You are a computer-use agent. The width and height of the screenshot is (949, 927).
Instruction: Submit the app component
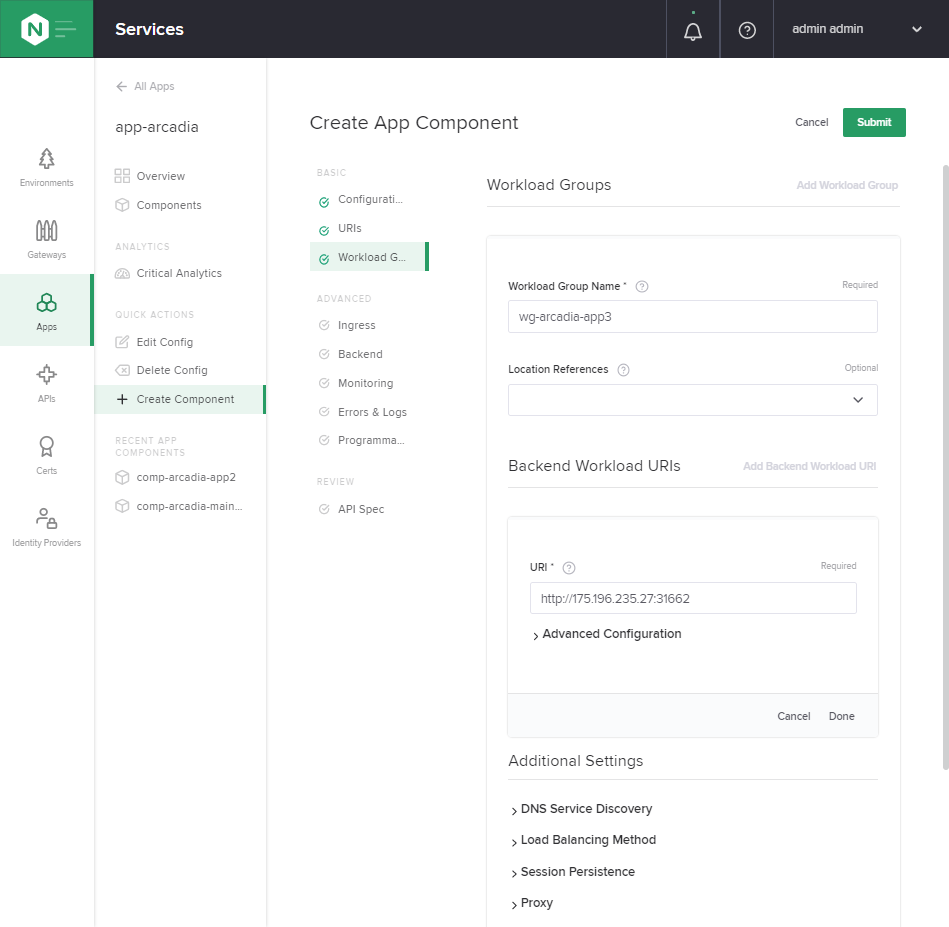point(874,122)
